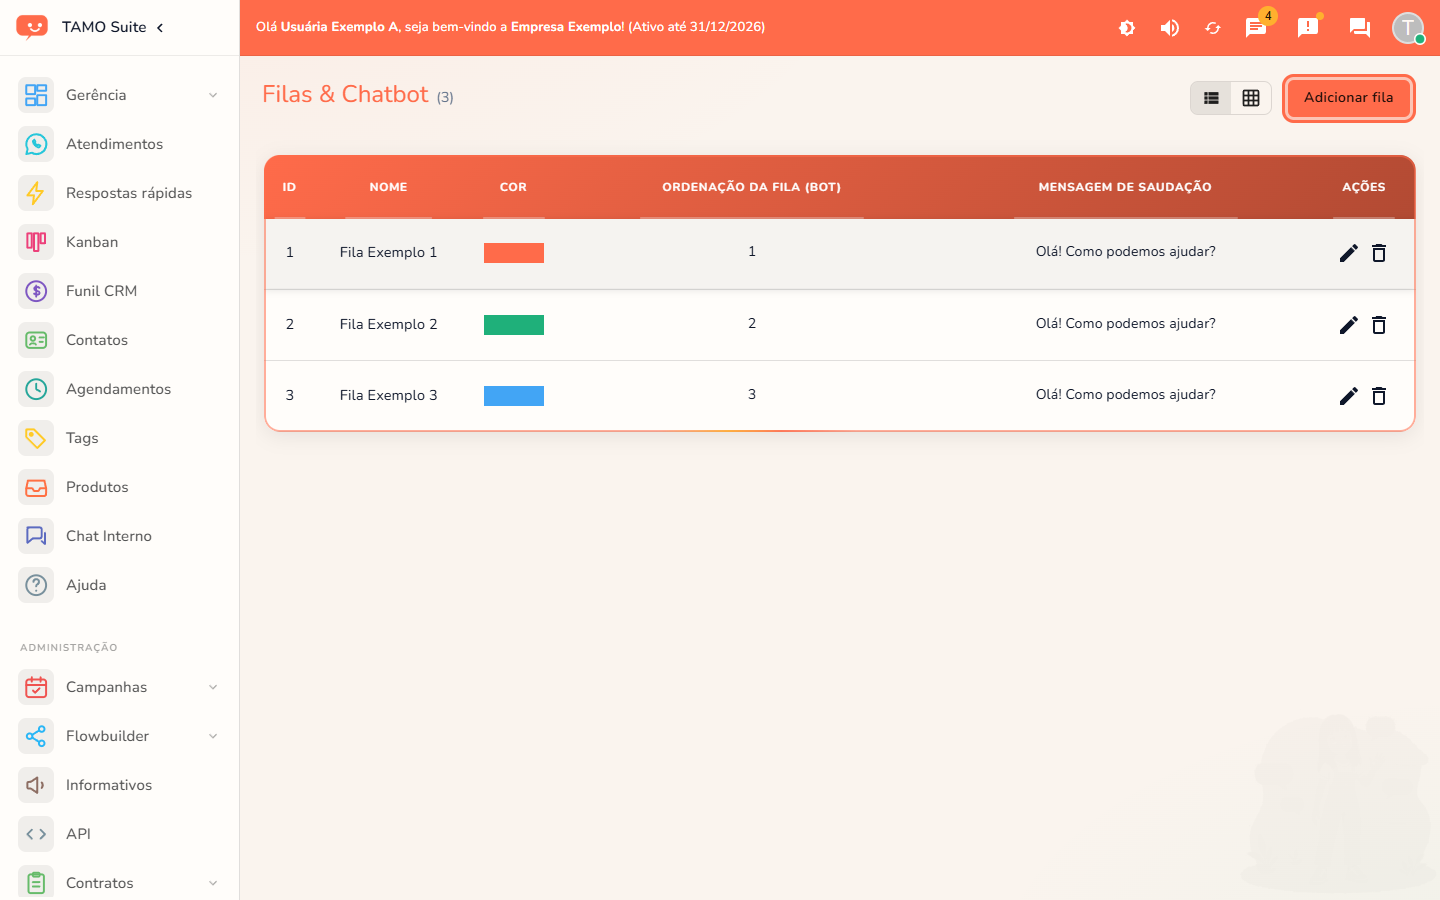Click the refresh sync icon
The image size is (1440, 900).
(1213, 28)
